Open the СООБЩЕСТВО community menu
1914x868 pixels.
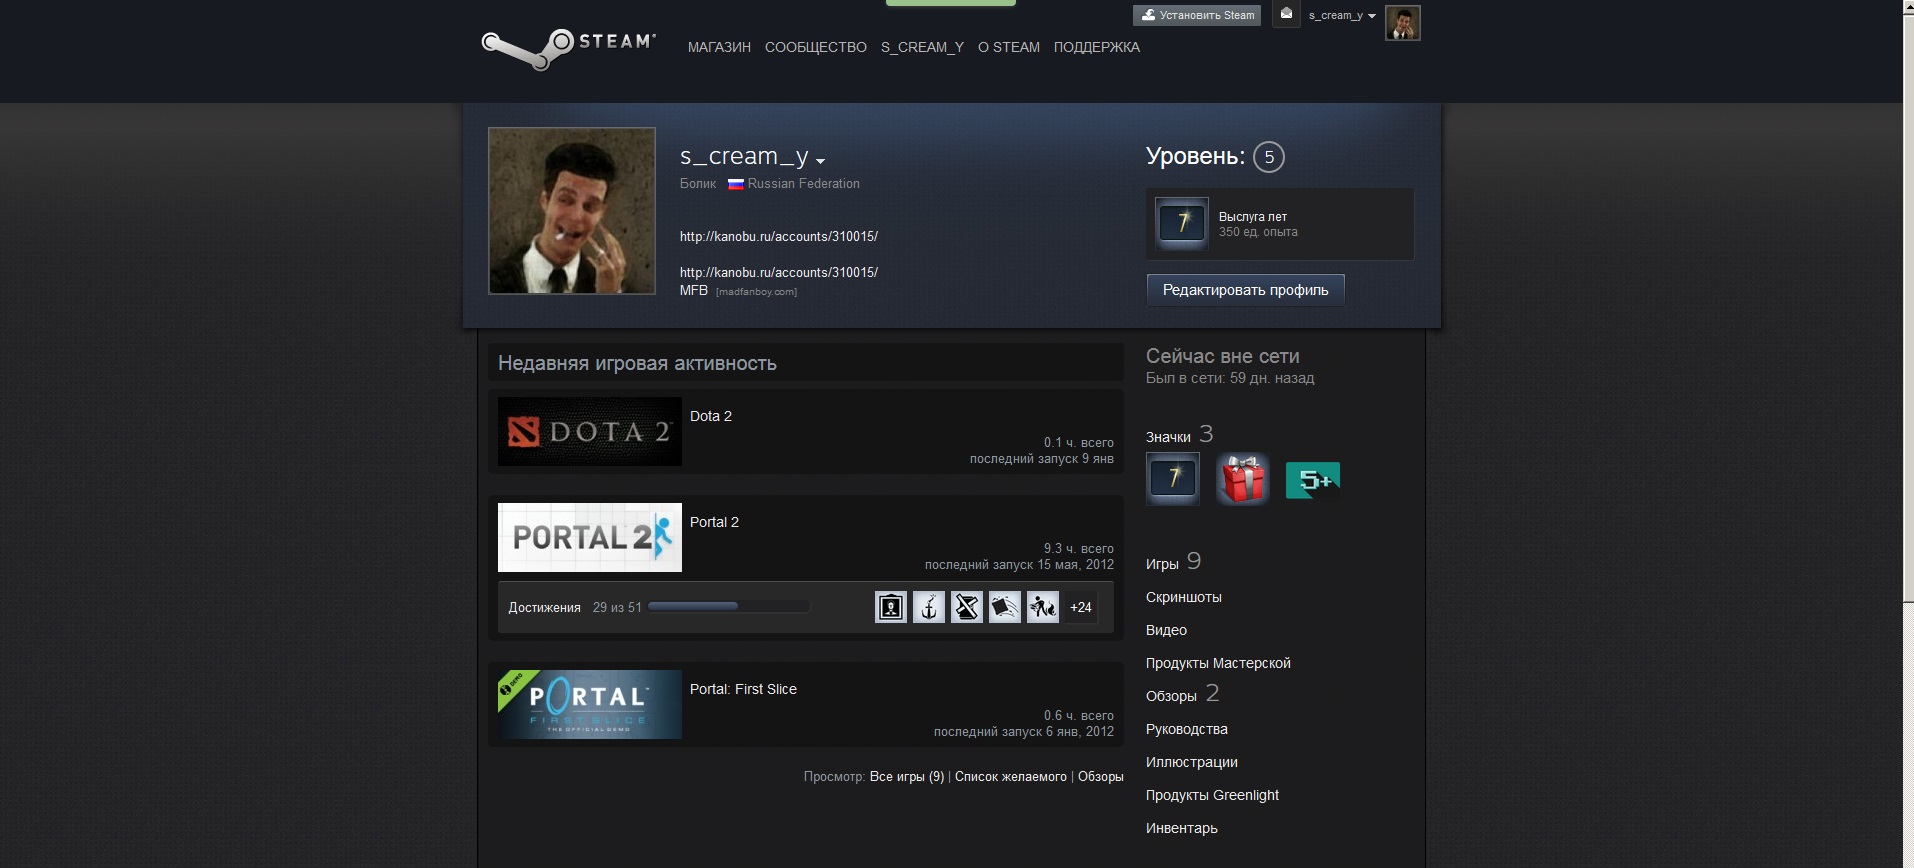pos(815,47)
